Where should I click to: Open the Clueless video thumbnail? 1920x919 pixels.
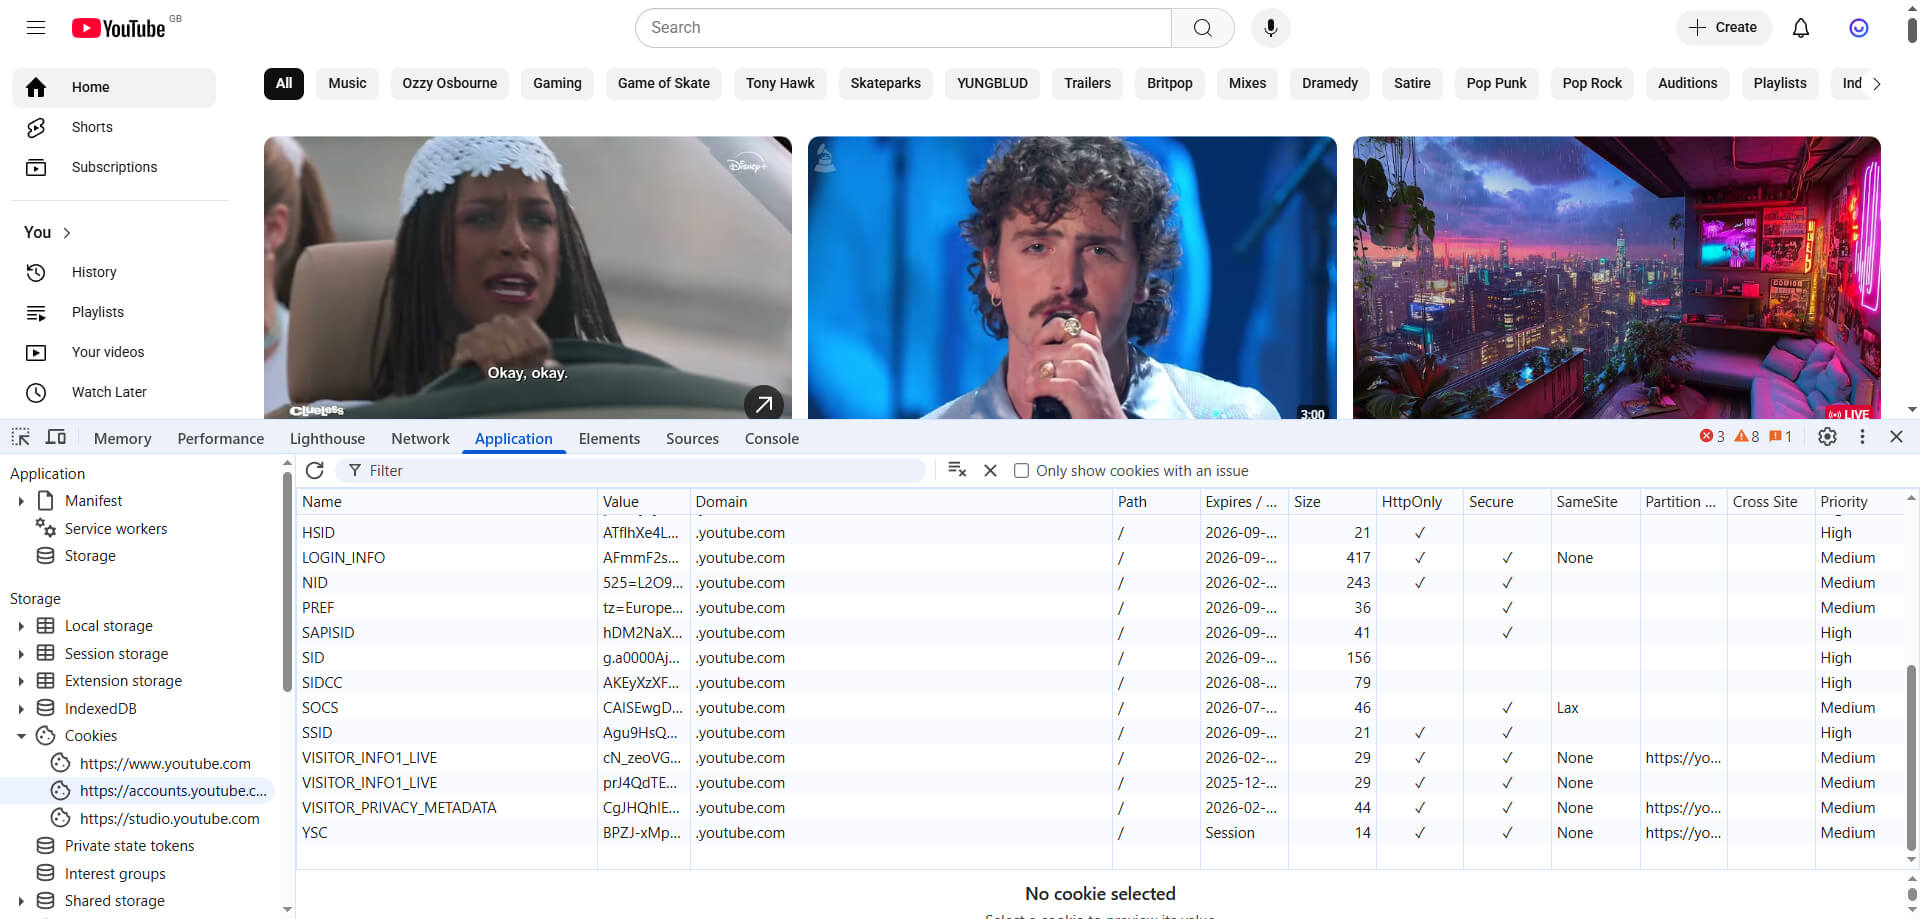click(x=528, y=278)
